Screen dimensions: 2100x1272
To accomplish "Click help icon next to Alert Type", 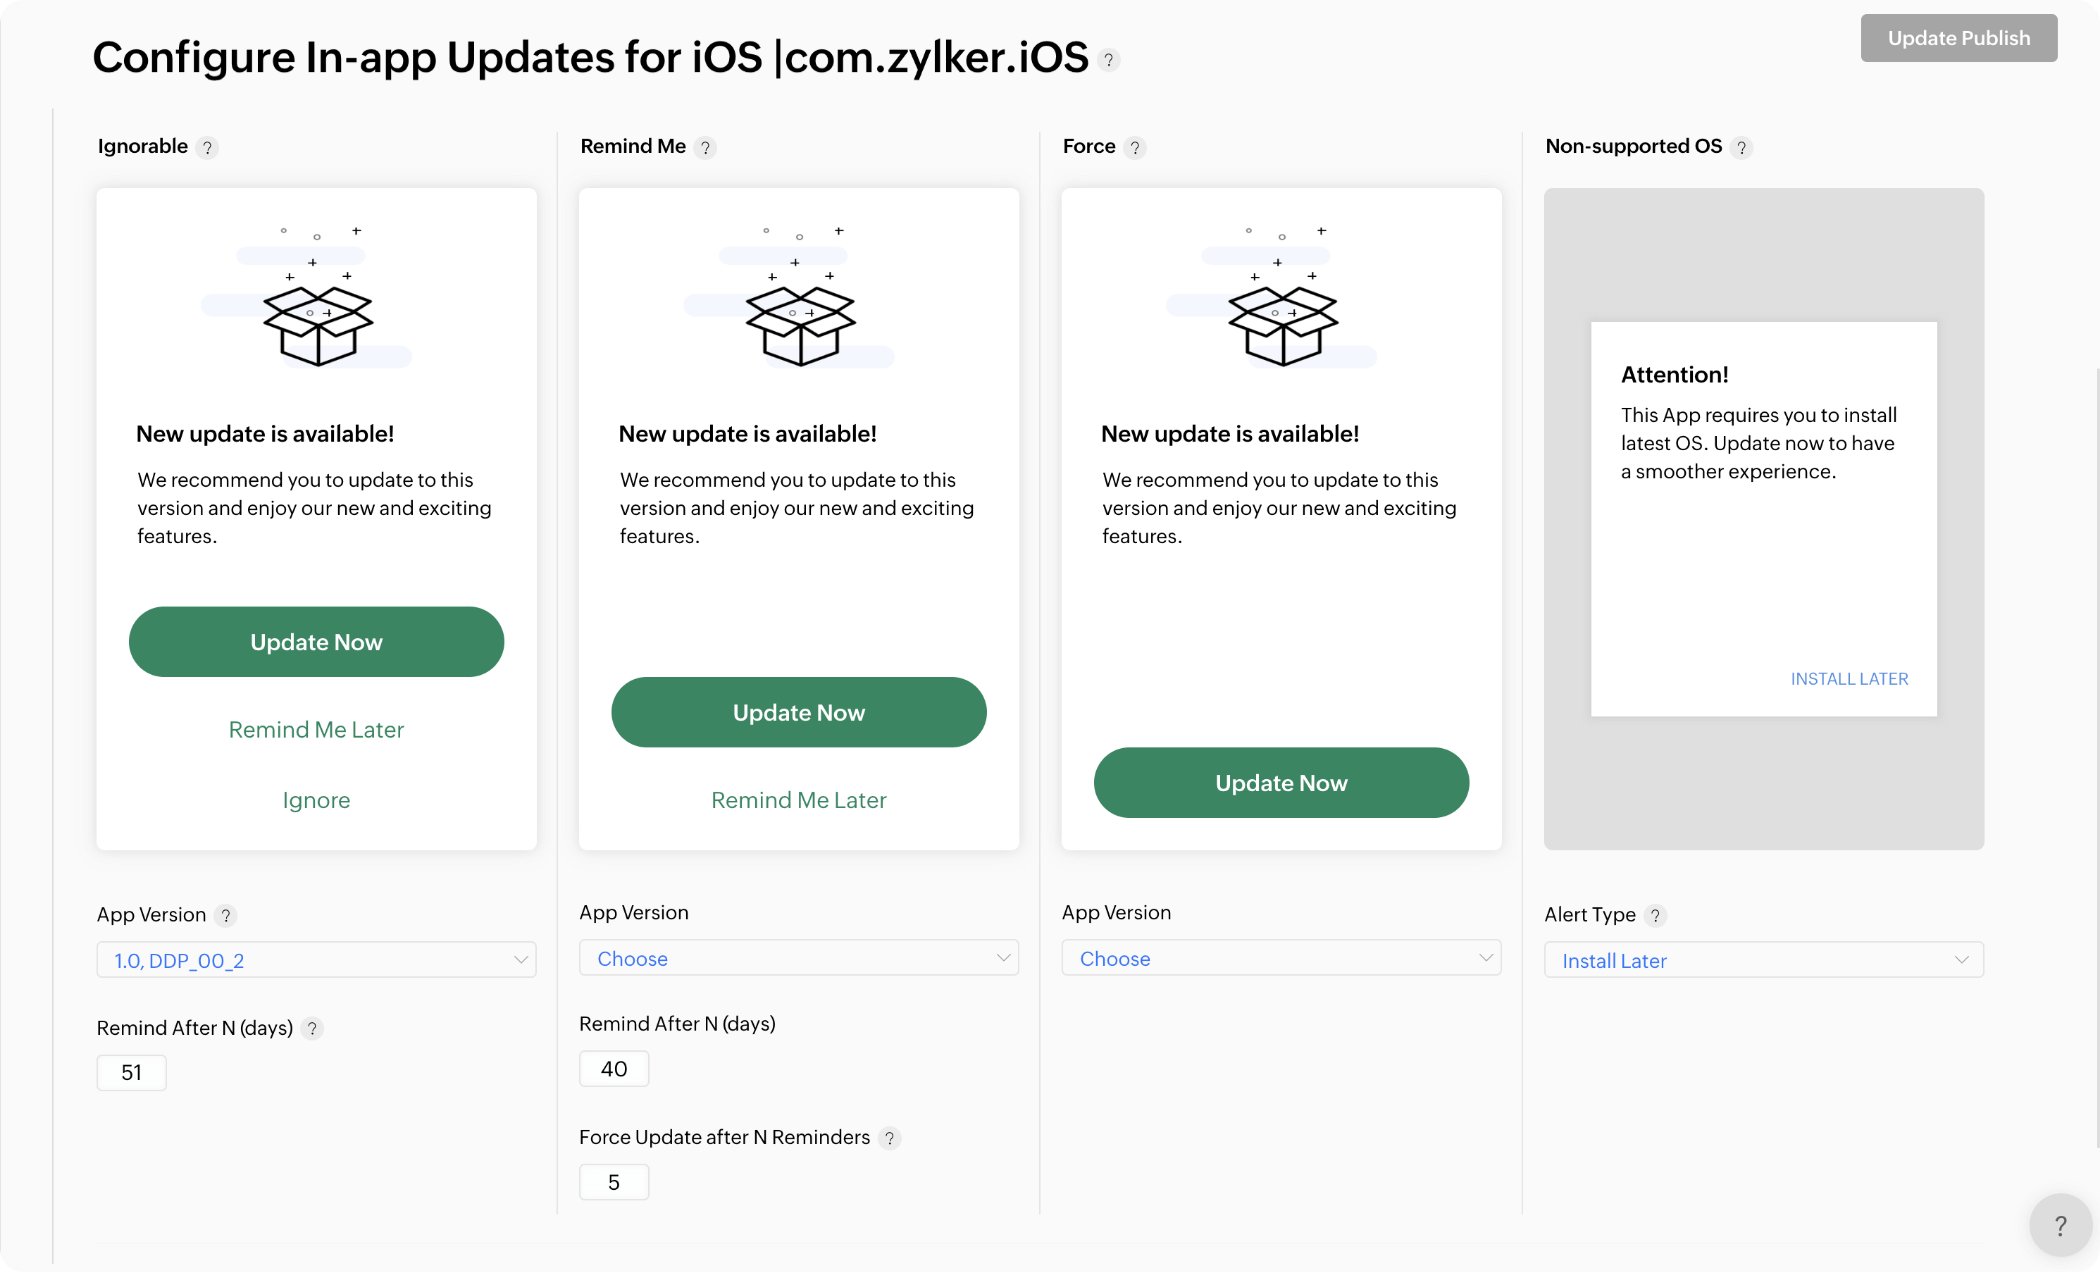I will [x=1655, y=916].
